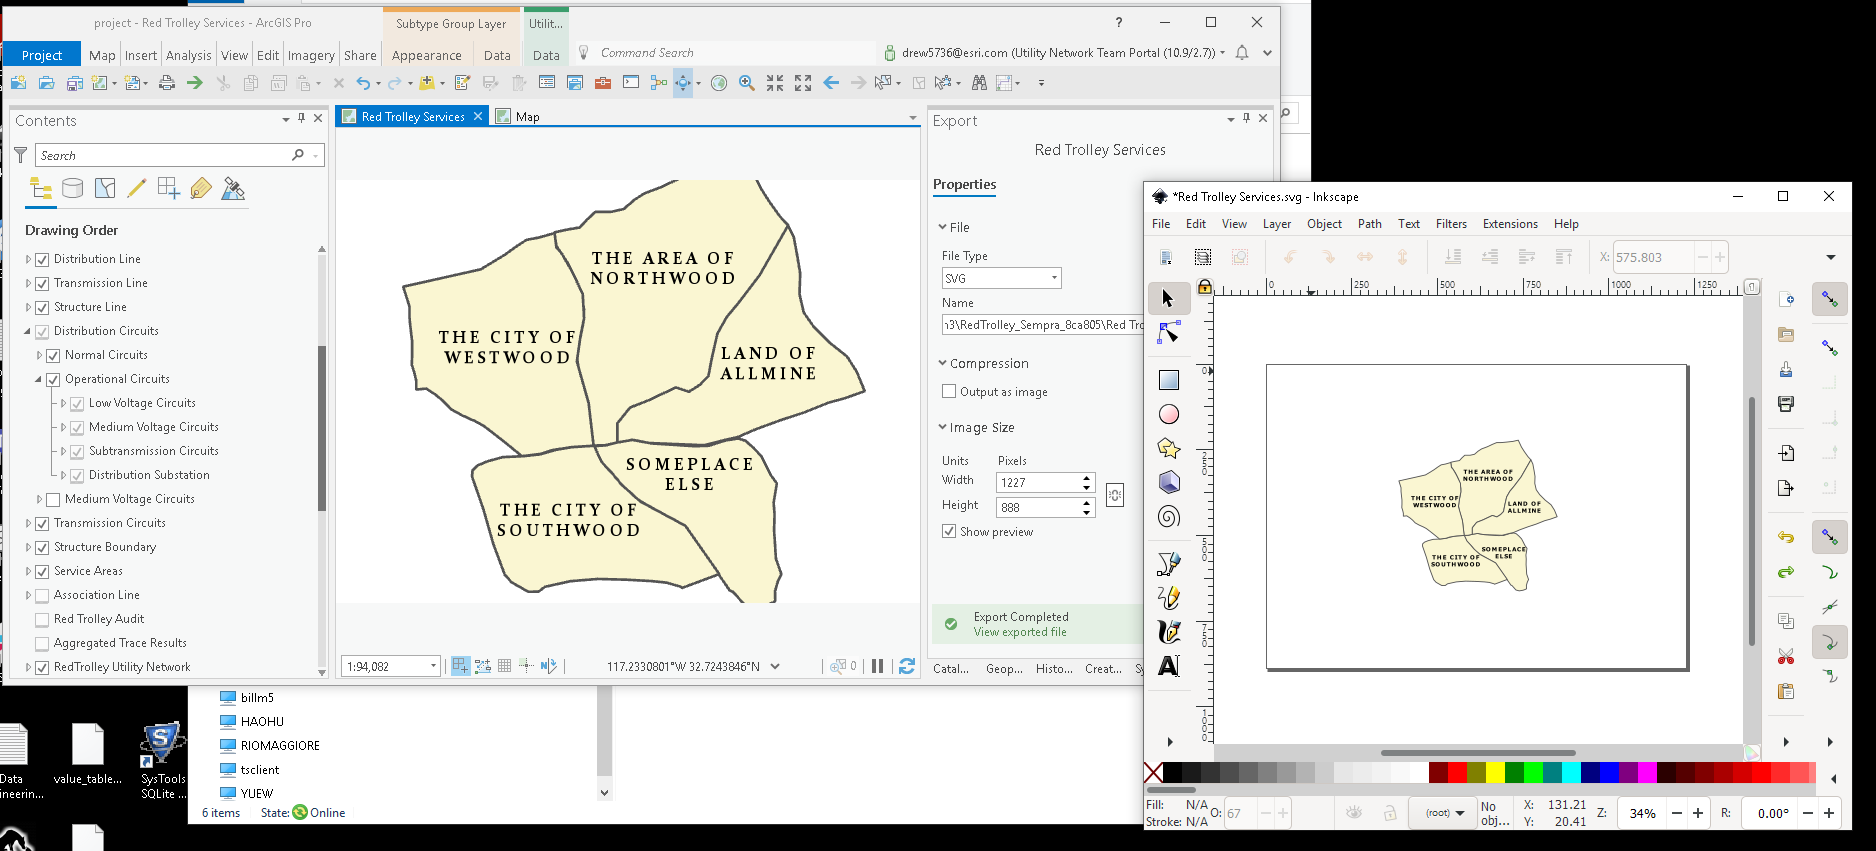1876x851 pixels.
Task: Pick the rectangle tool in Inkscape
Action: click(x=1168, y=380)
